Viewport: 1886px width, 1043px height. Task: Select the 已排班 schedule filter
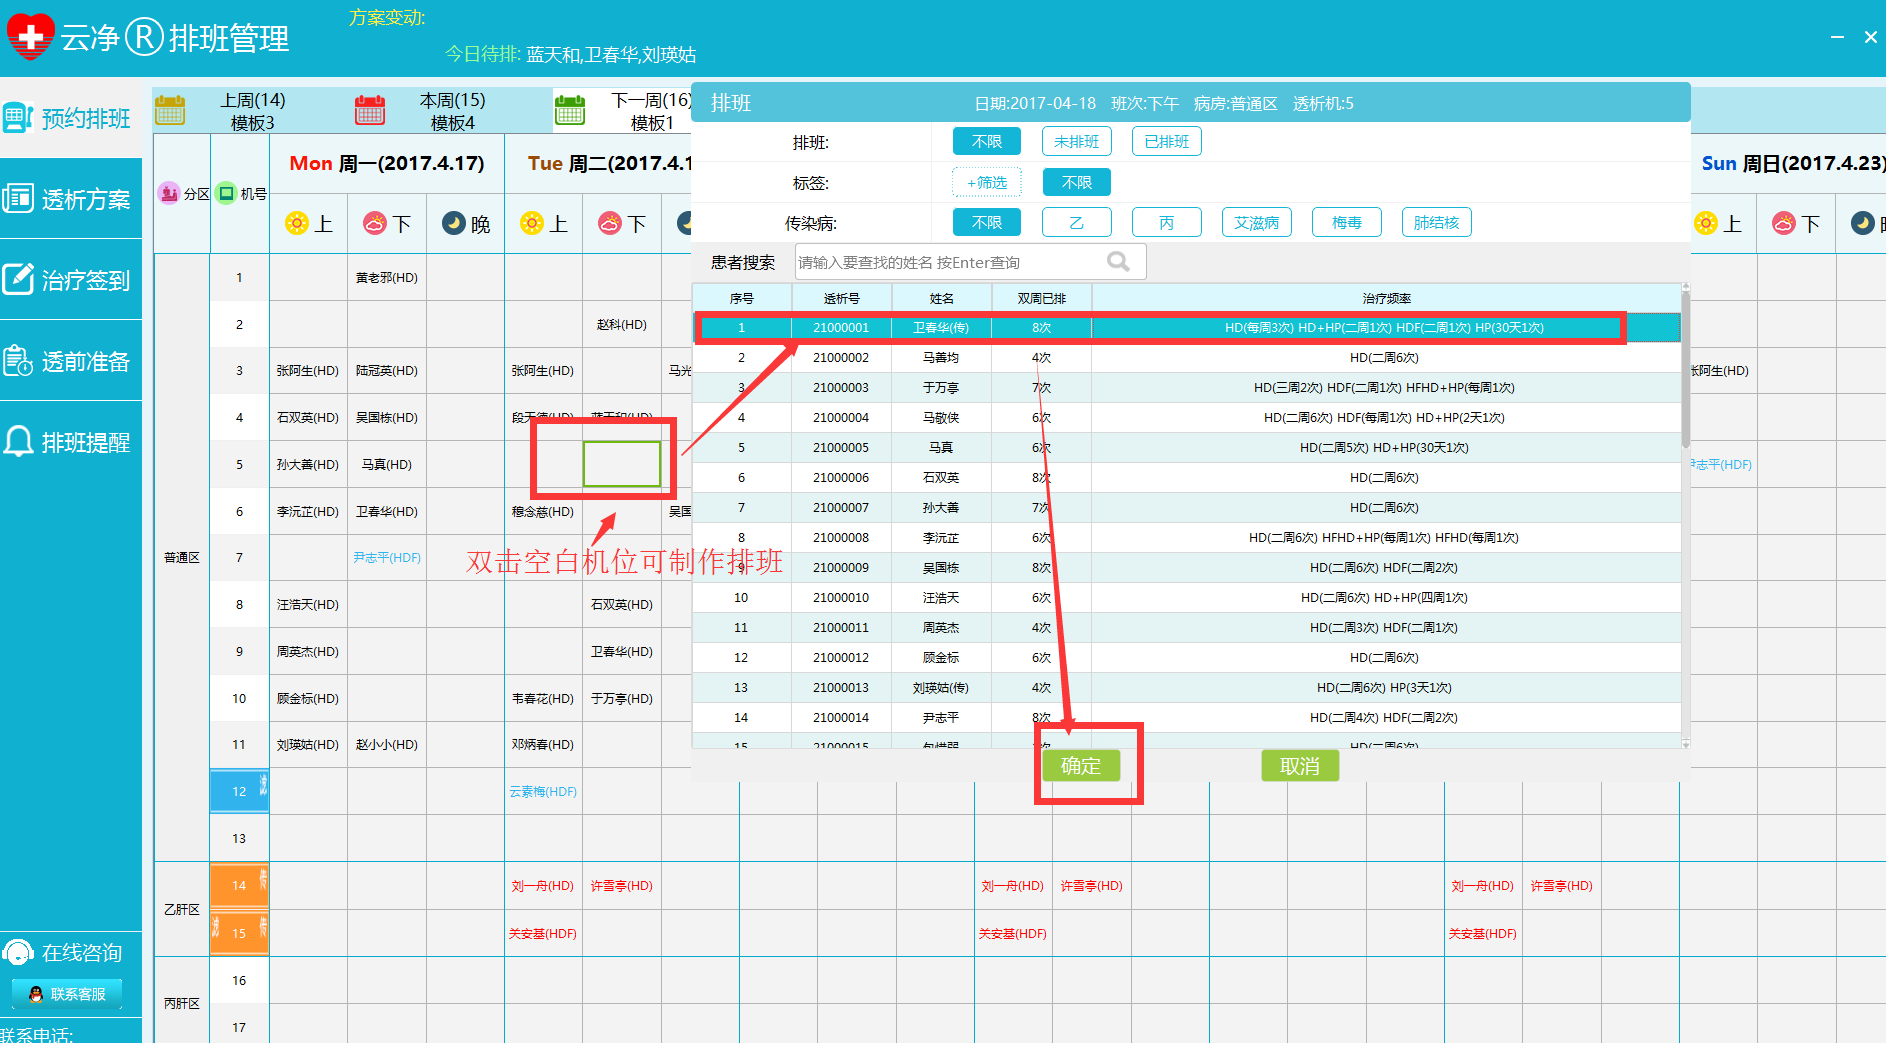coord(1166,142)
